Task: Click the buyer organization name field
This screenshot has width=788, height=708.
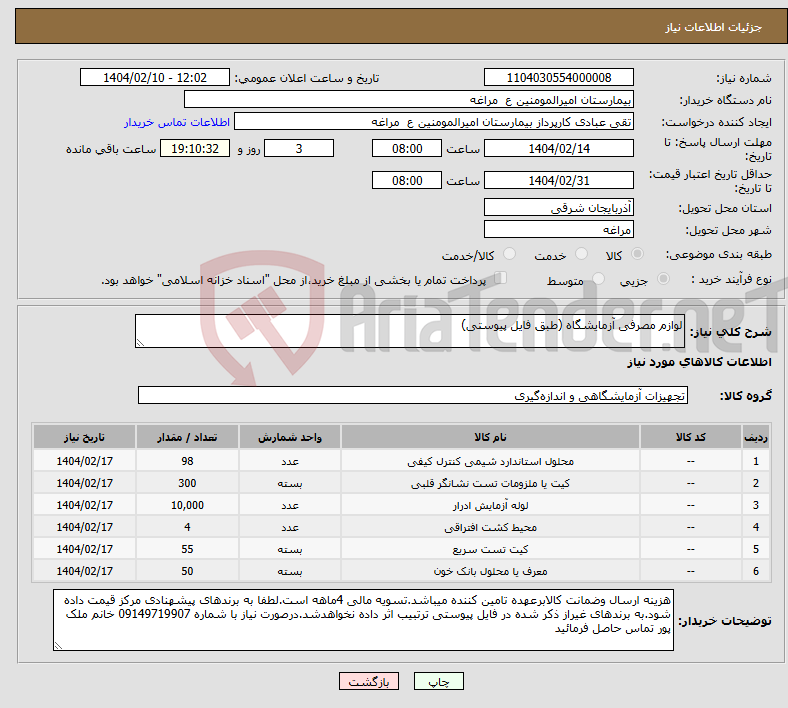Action: (409, 99)
